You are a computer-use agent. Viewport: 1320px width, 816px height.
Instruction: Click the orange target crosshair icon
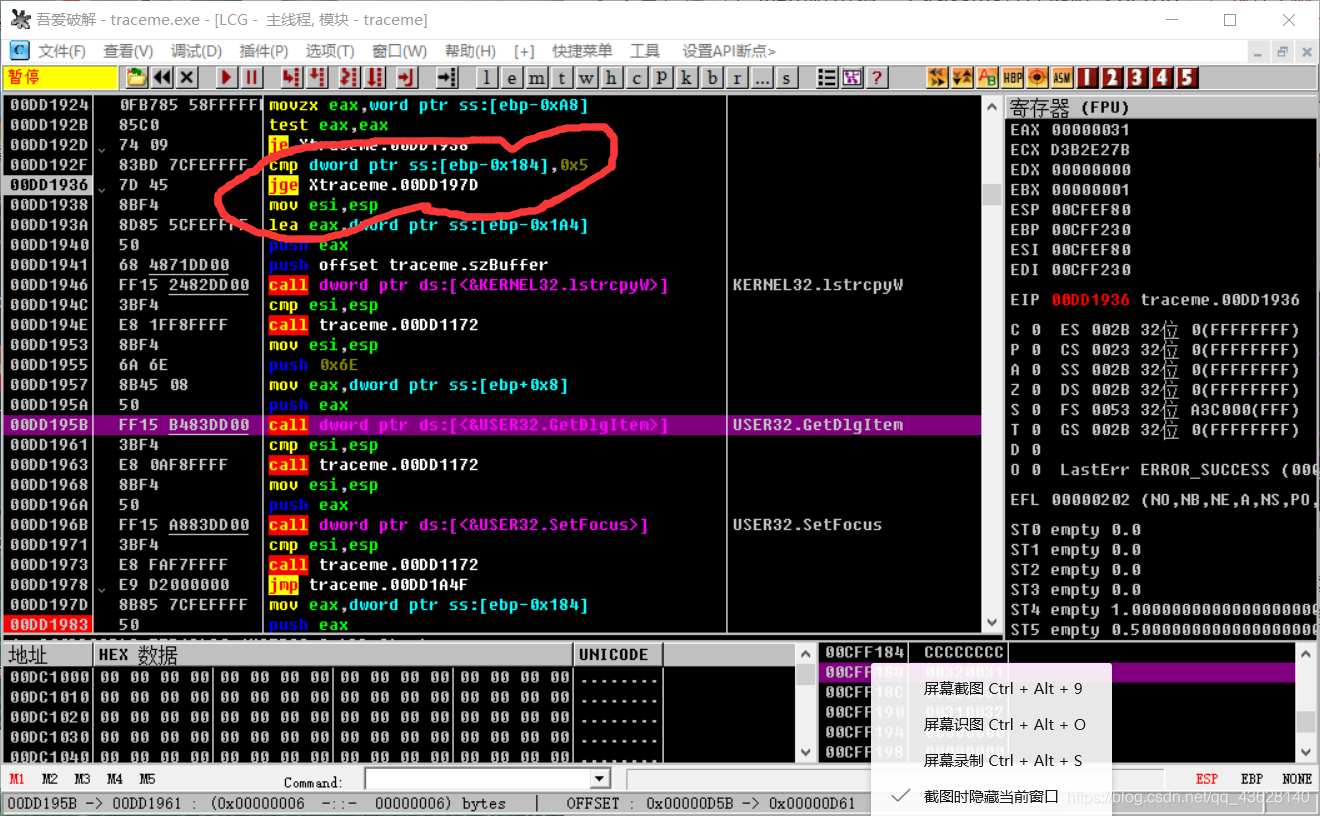[x=1037, y=77]
